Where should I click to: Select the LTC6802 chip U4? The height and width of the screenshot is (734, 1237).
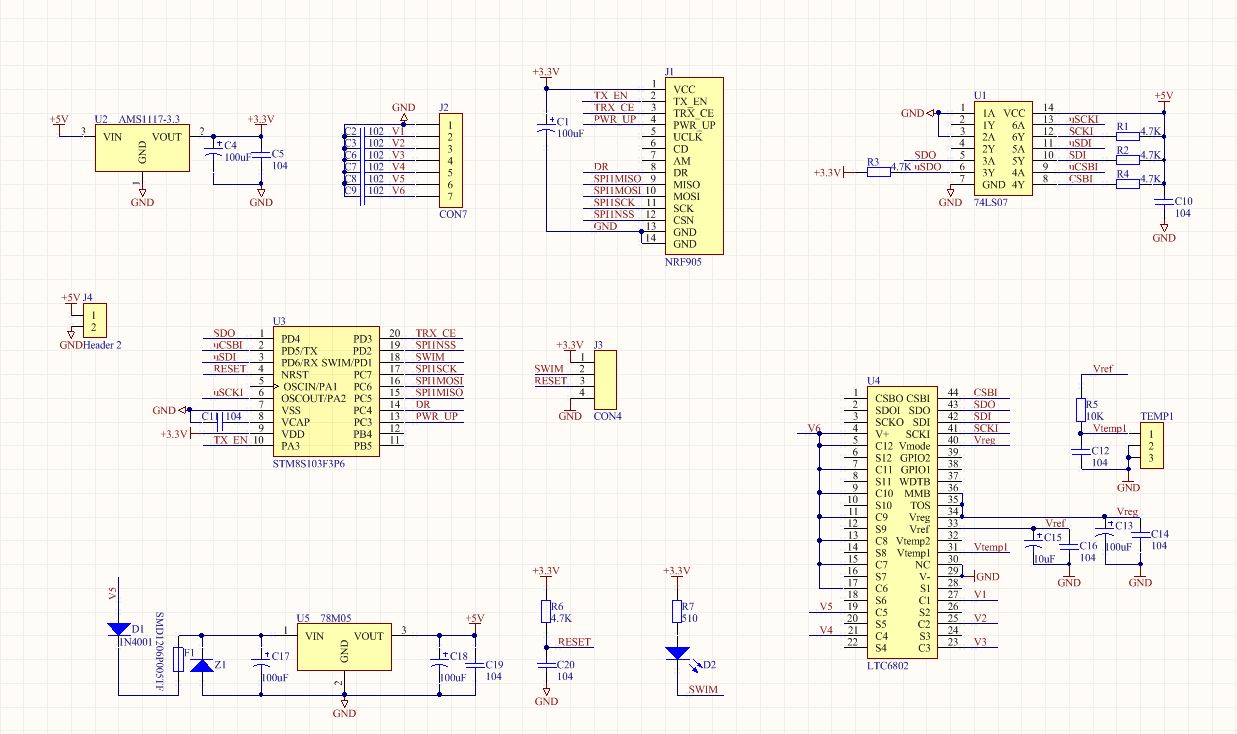[x=902, y=521]
